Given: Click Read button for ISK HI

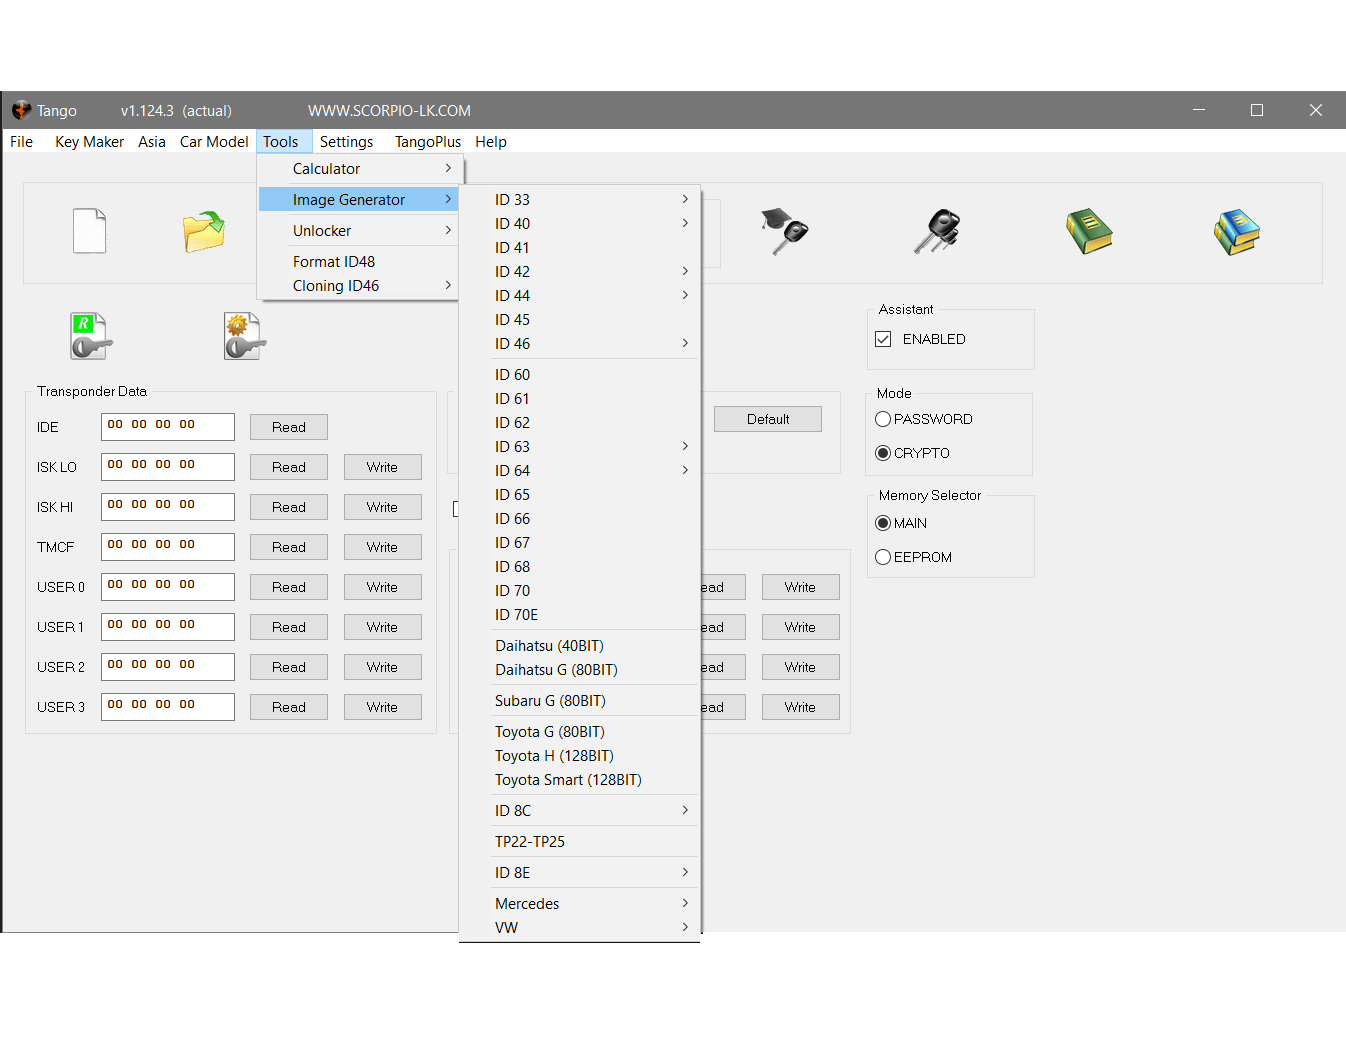Looking at the screenshot, I should click(x=289, y=507).
